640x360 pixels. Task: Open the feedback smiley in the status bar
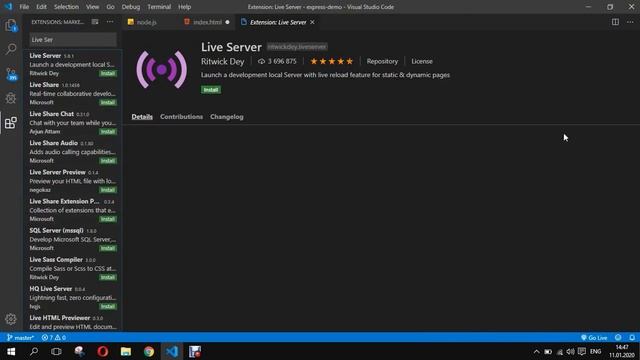click(x=618, y=338)
